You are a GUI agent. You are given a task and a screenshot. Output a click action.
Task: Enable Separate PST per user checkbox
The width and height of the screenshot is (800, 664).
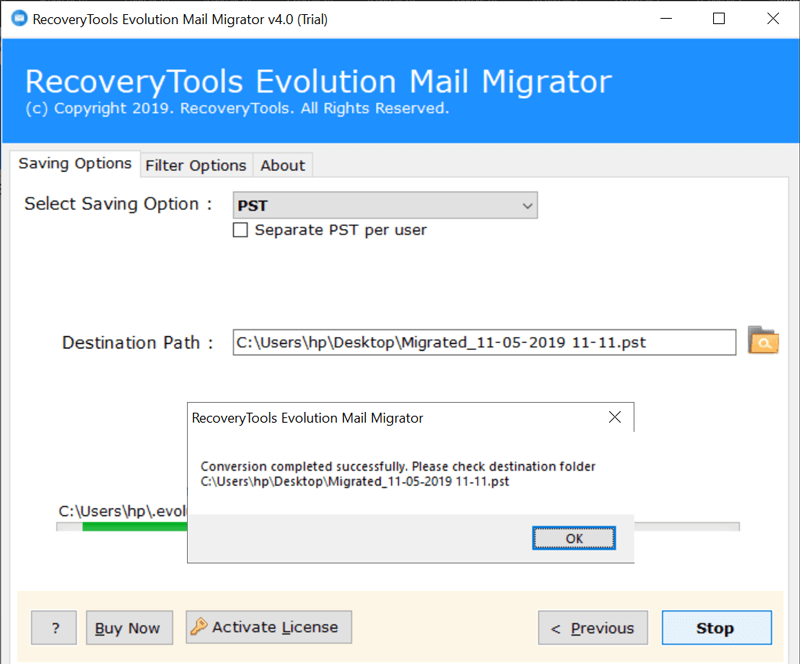[x=240, y=230]
